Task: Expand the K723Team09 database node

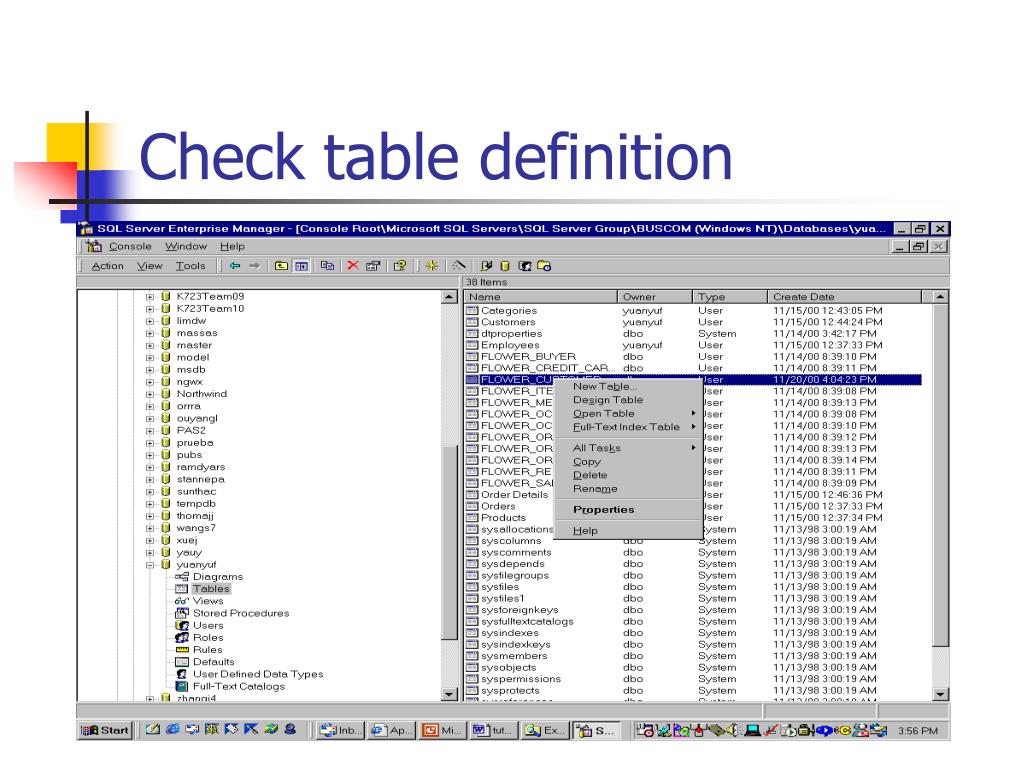Action: tap(150, 296)
